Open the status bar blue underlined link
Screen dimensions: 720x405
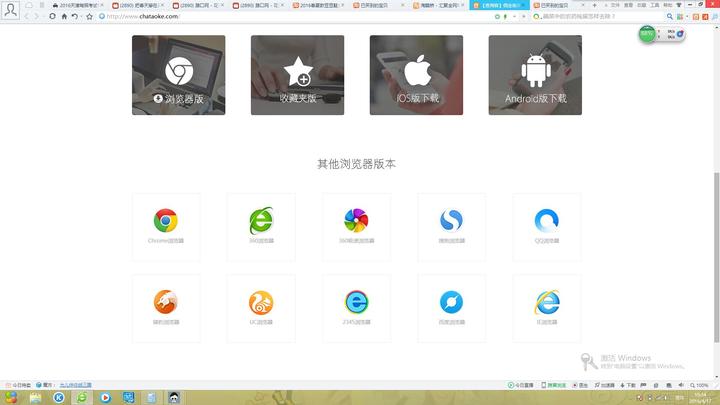point(75,385)
